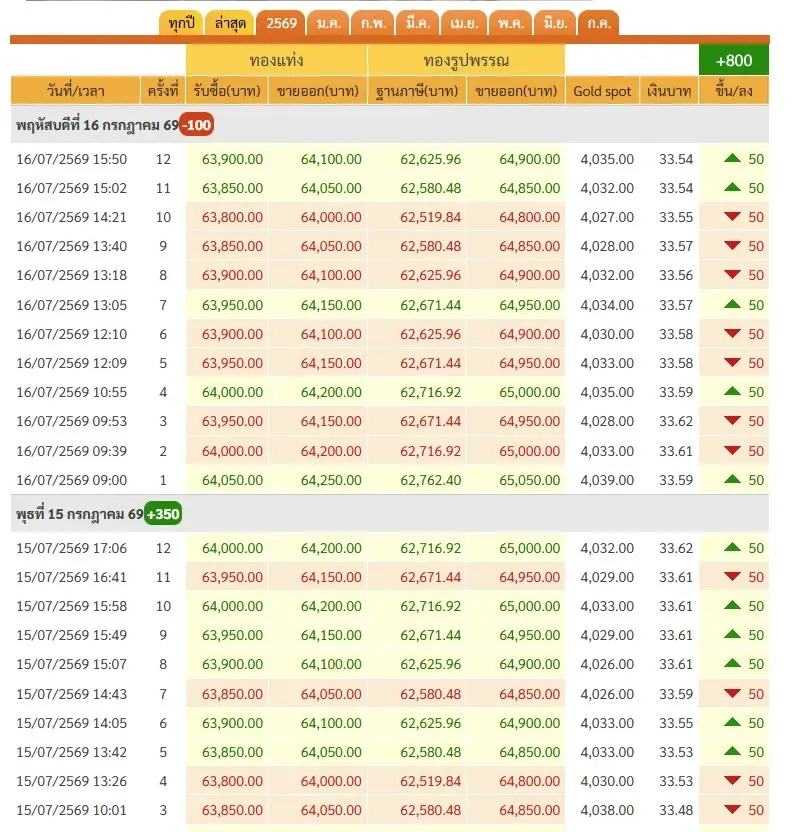Viewport: 792px width, 832px height.
Task: Select the ม.ค. month tab
Action: (328, 23)
